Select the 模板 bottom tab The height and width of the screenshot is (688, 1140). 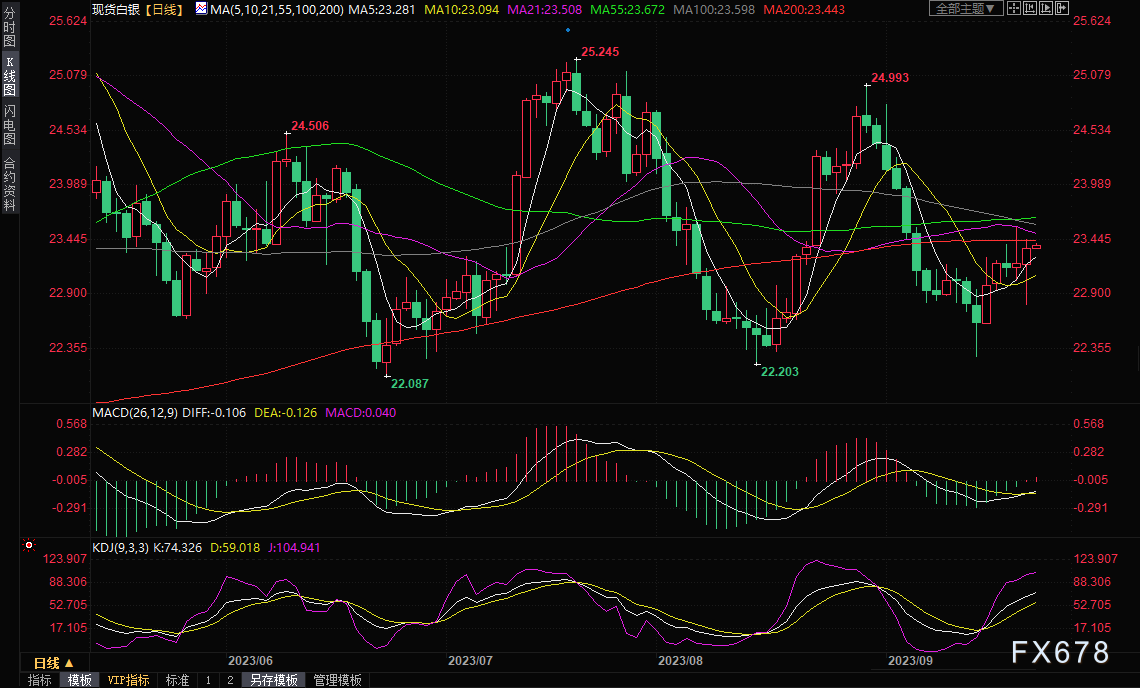[79, 680]
